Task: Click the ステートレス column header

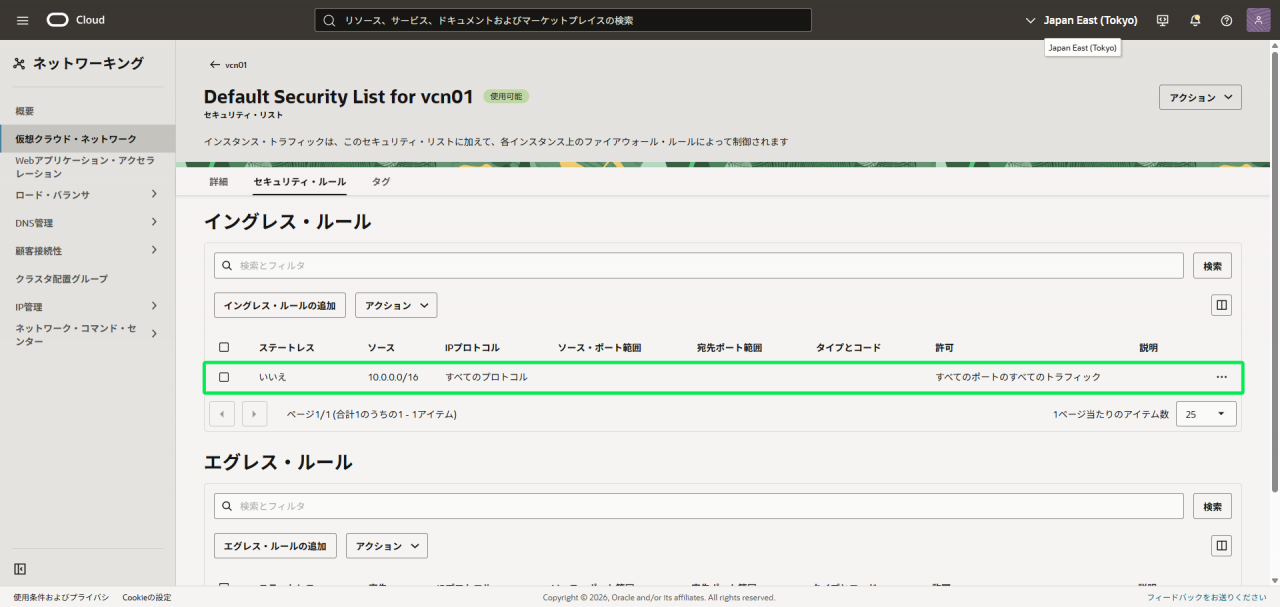Action: point(286,347)
